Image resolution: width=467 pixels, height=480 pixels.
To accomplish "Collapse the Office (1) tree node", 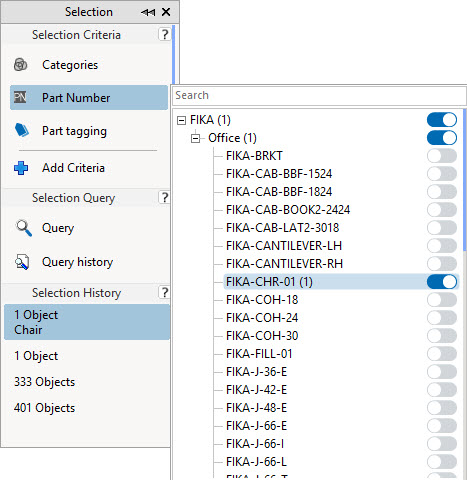I will point(196,138).
